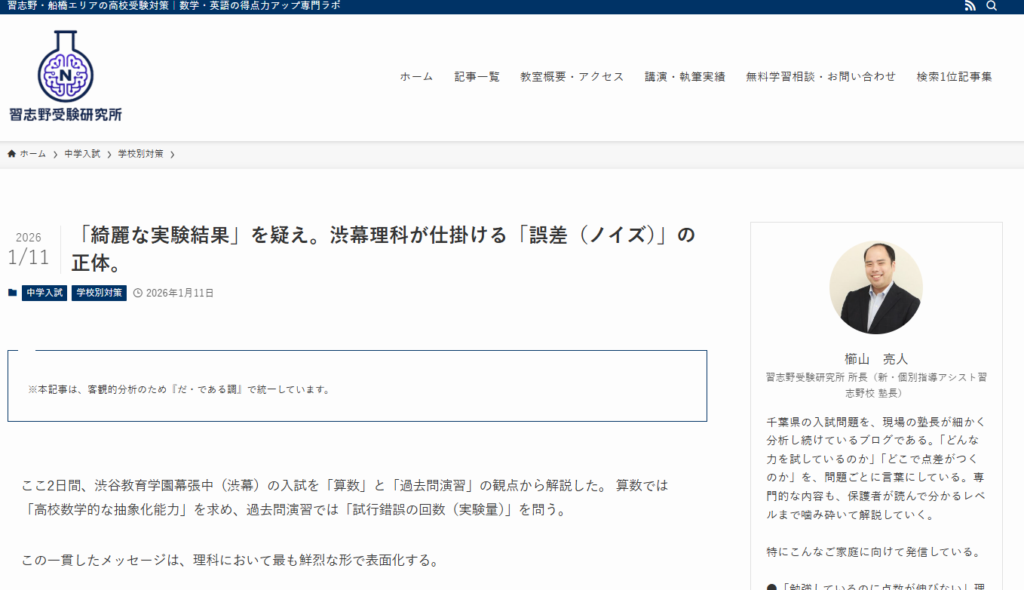
Task: Click the author profile photo
Action: click(875, 287)
